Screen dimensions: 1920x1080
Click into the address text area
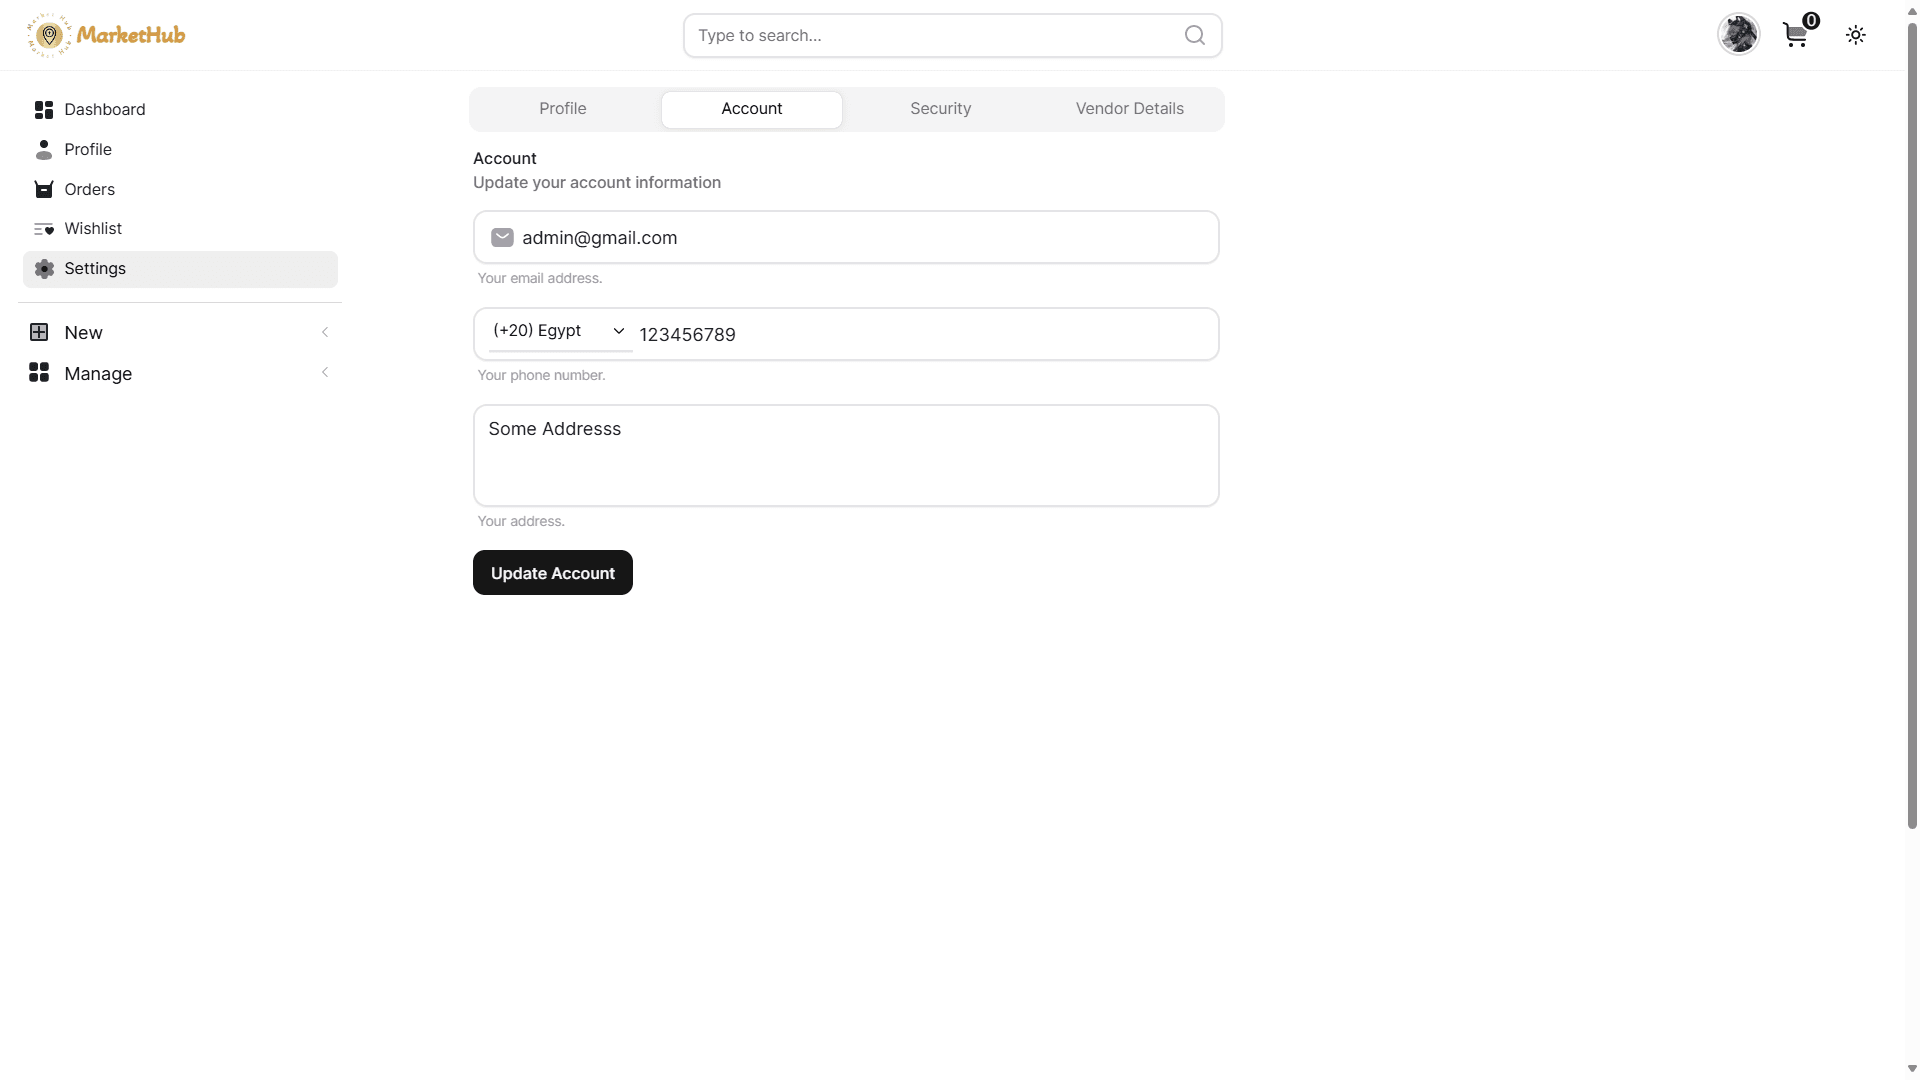pyautogui.click(x=846, y=456)
